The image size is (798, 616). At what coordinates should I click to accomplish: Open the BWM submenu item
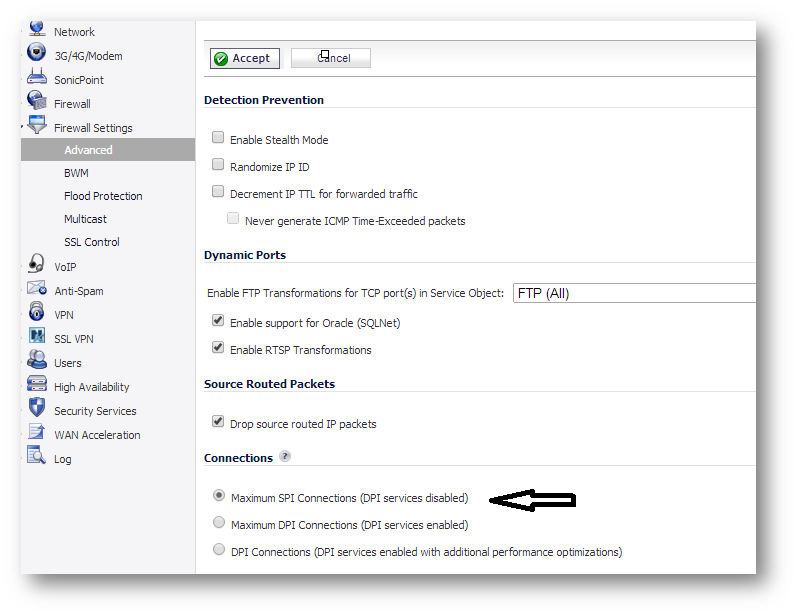click(x=76, y=173)
